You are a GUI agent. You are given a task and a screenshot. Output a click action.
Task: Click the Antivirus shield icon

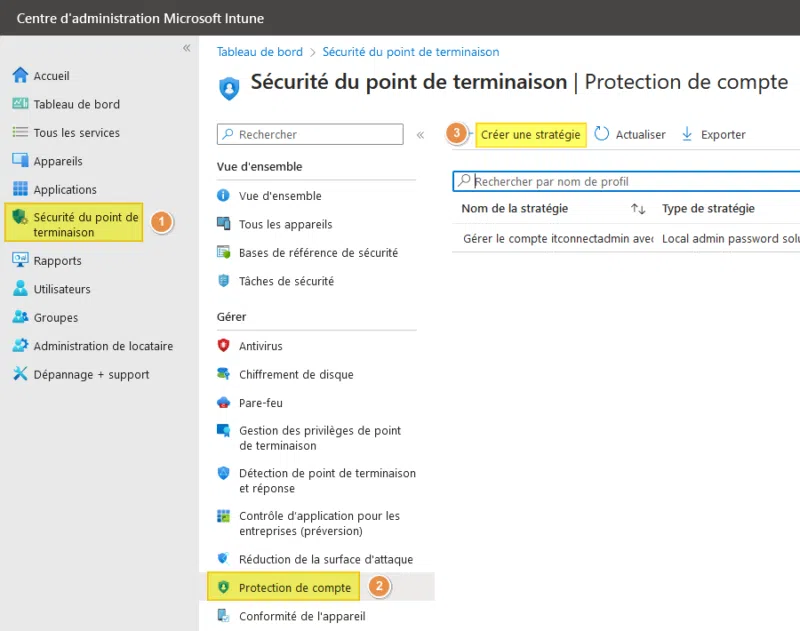point(224,346)
